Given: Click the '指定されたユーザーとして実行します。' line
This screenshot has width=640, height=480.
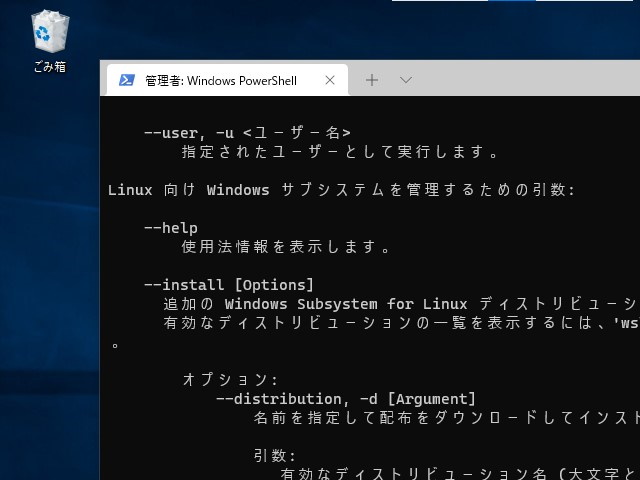Looking at the screenshot, I should coord(340,152).
